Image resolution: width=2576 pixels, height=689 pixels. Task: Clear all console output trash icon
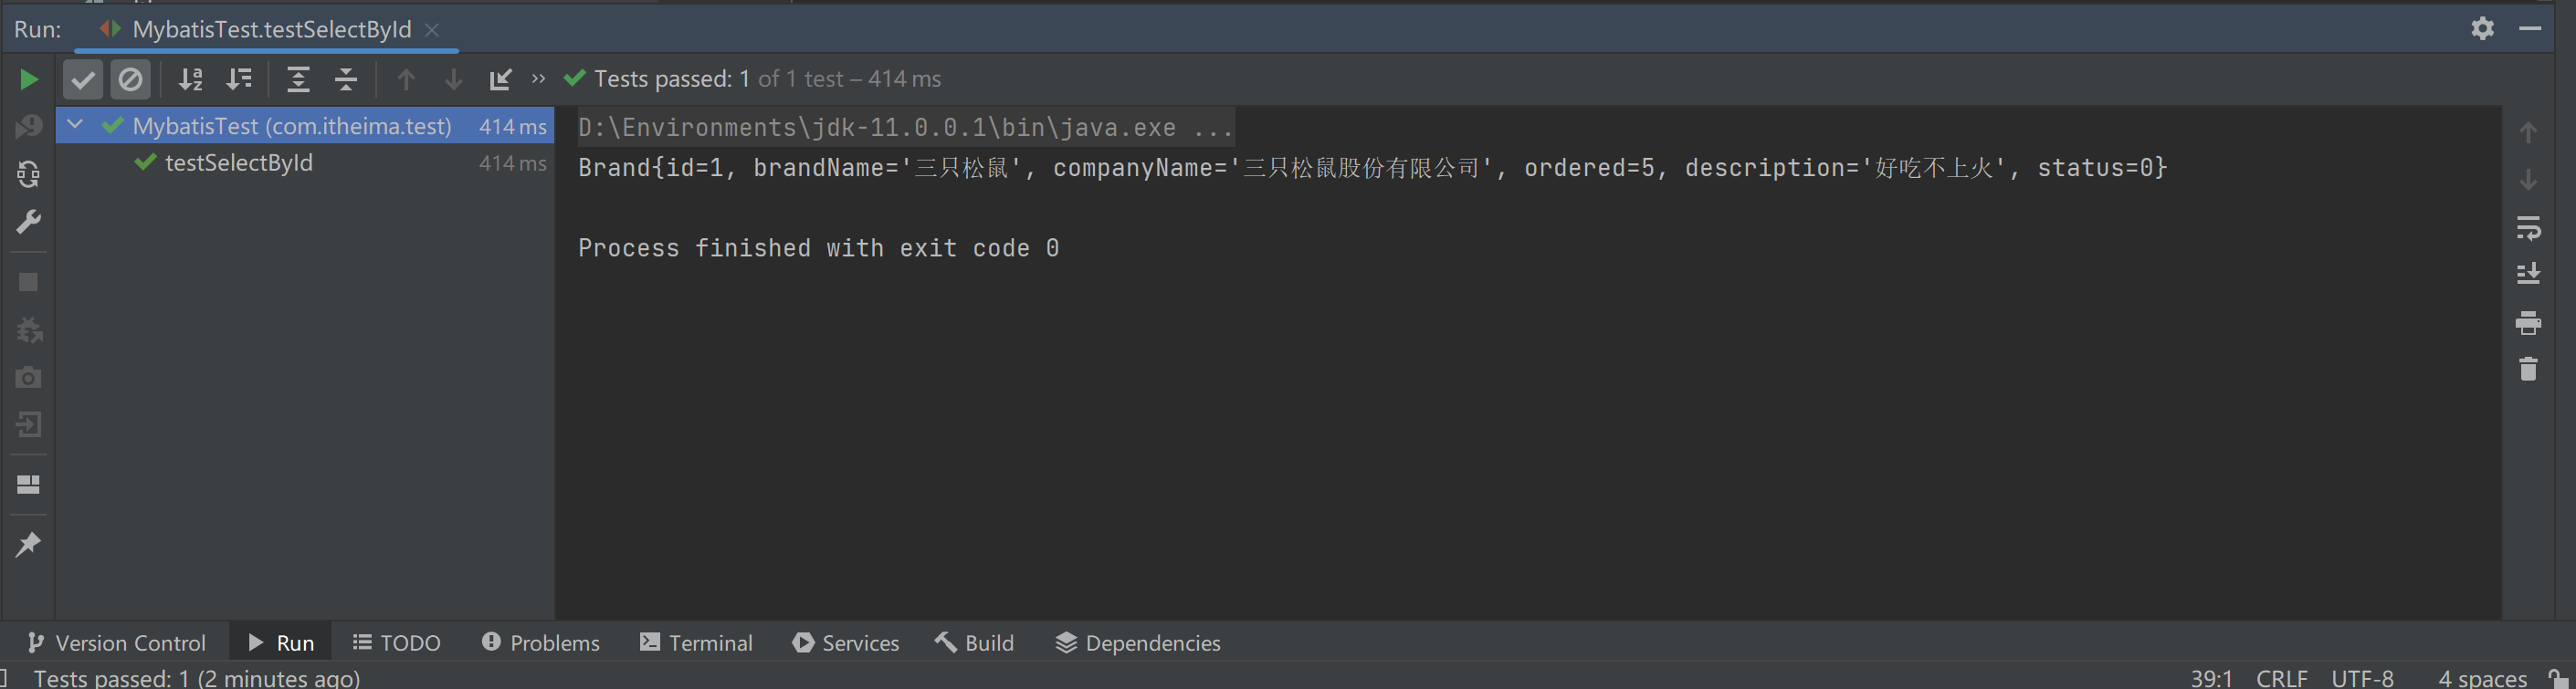point(2528,369)
